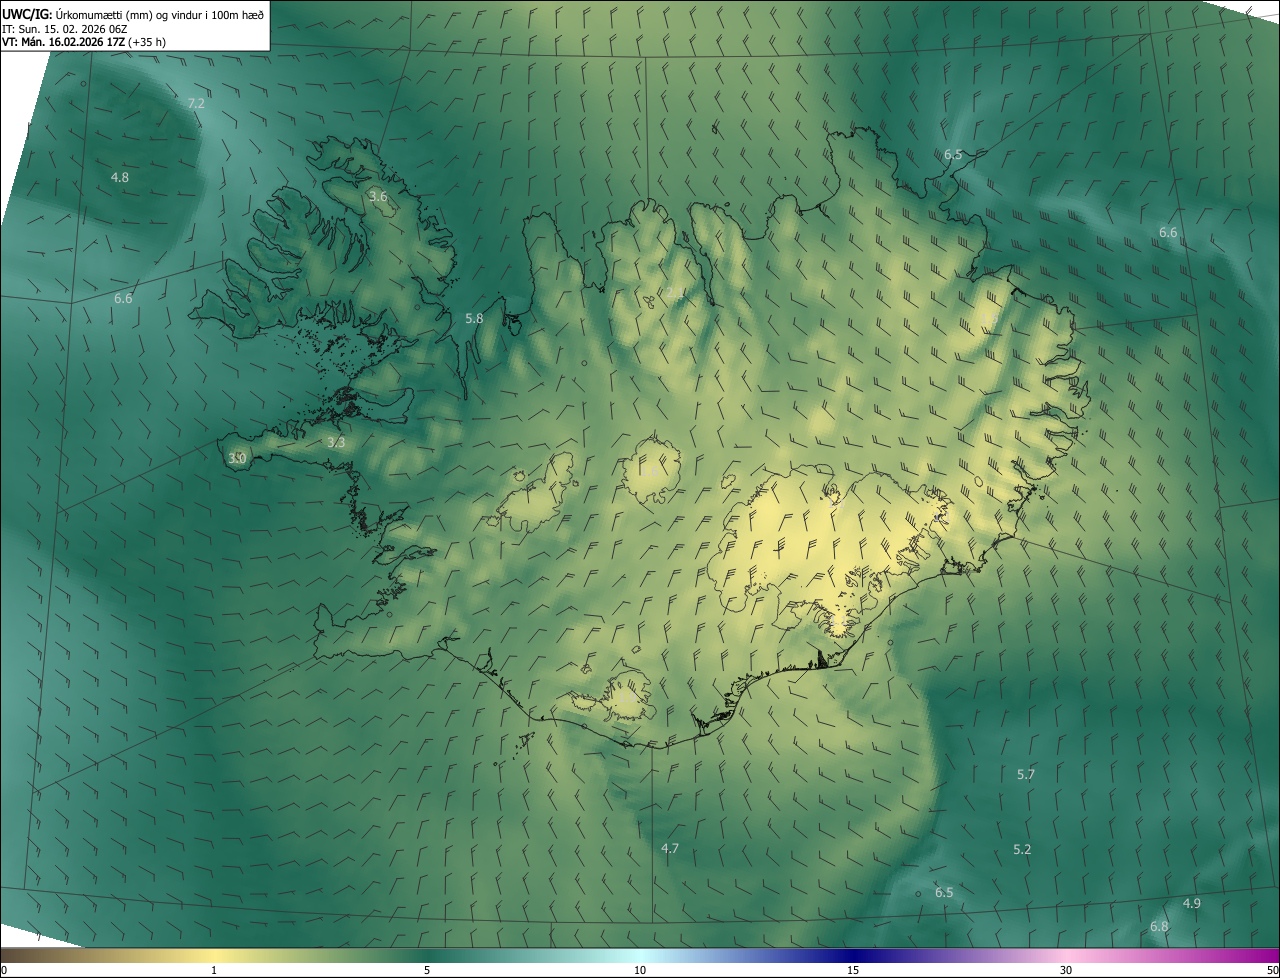Click the 4.7 value label south of Iceland
Viewport: 1280px width, 978px height.
(x=670, y=848)
